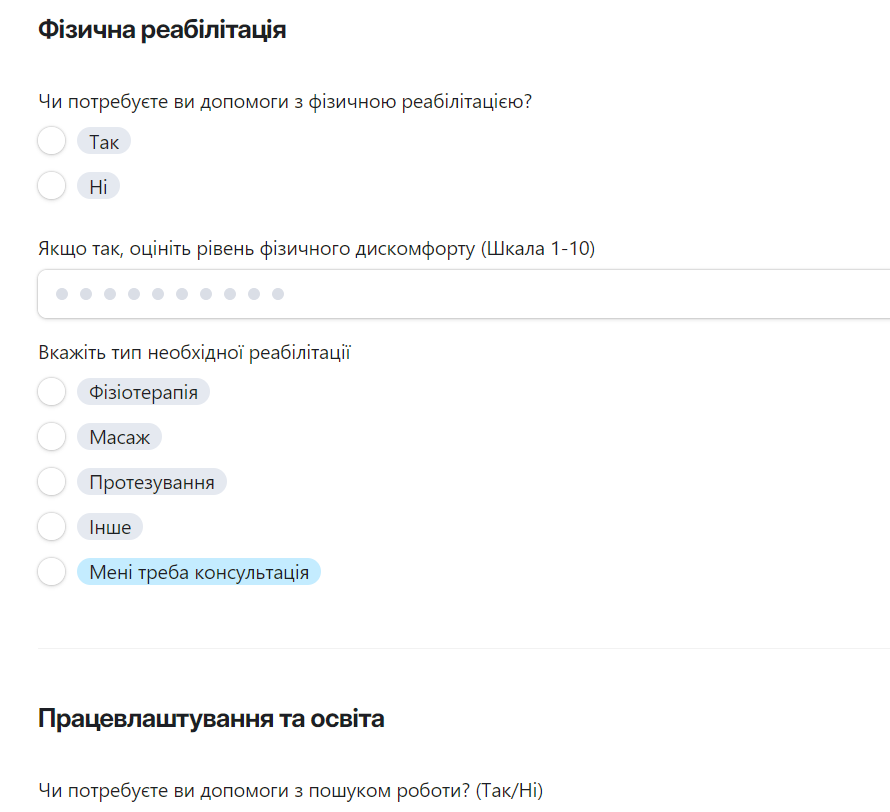Click the "Фізіотерапія" label chip
This screenshot has width=890, height=812.
click(x=143, y=391)
